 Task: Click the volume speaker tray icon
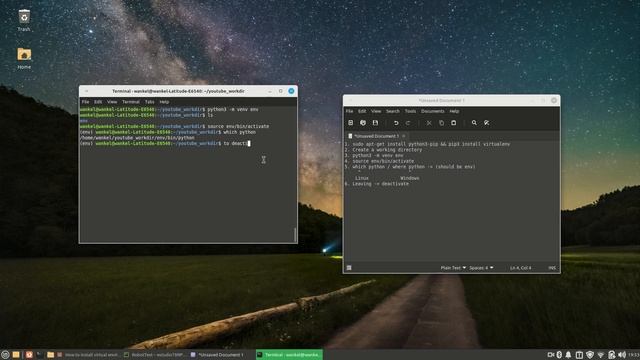(622, 355)
